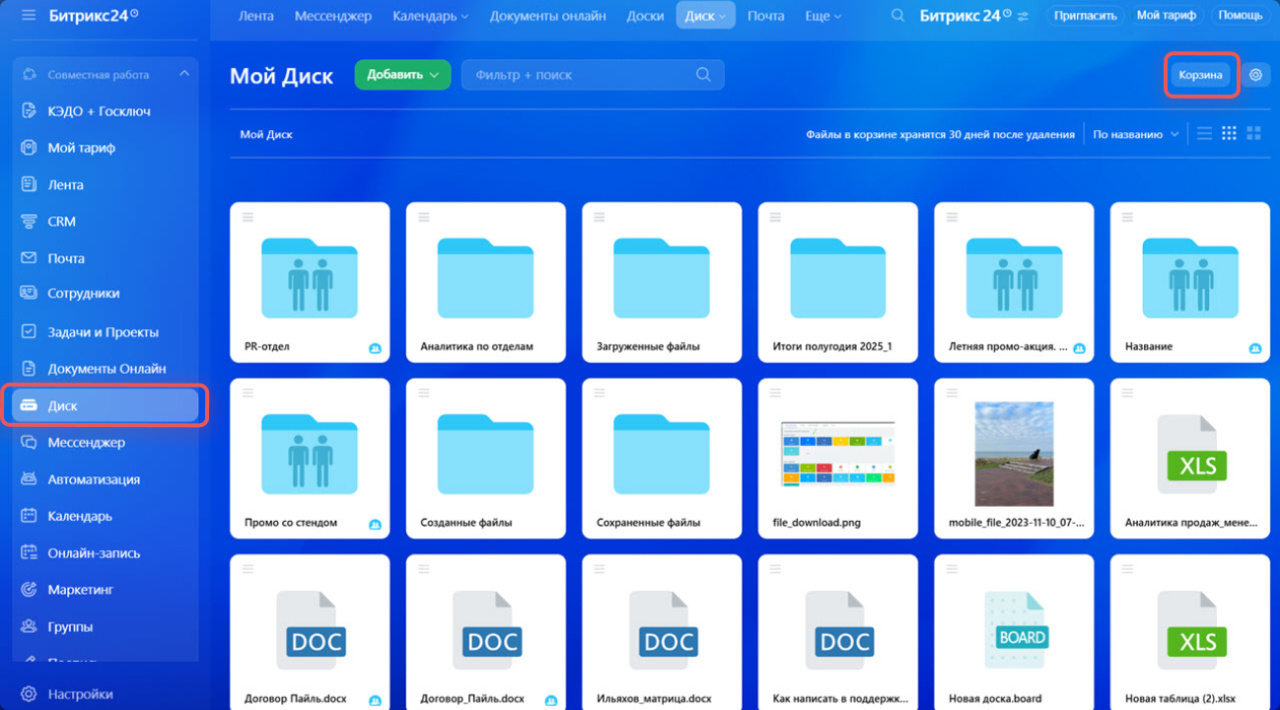Open the Летняя промо-акция folder
This screenshot has width=1280, height=710.
1014,282
